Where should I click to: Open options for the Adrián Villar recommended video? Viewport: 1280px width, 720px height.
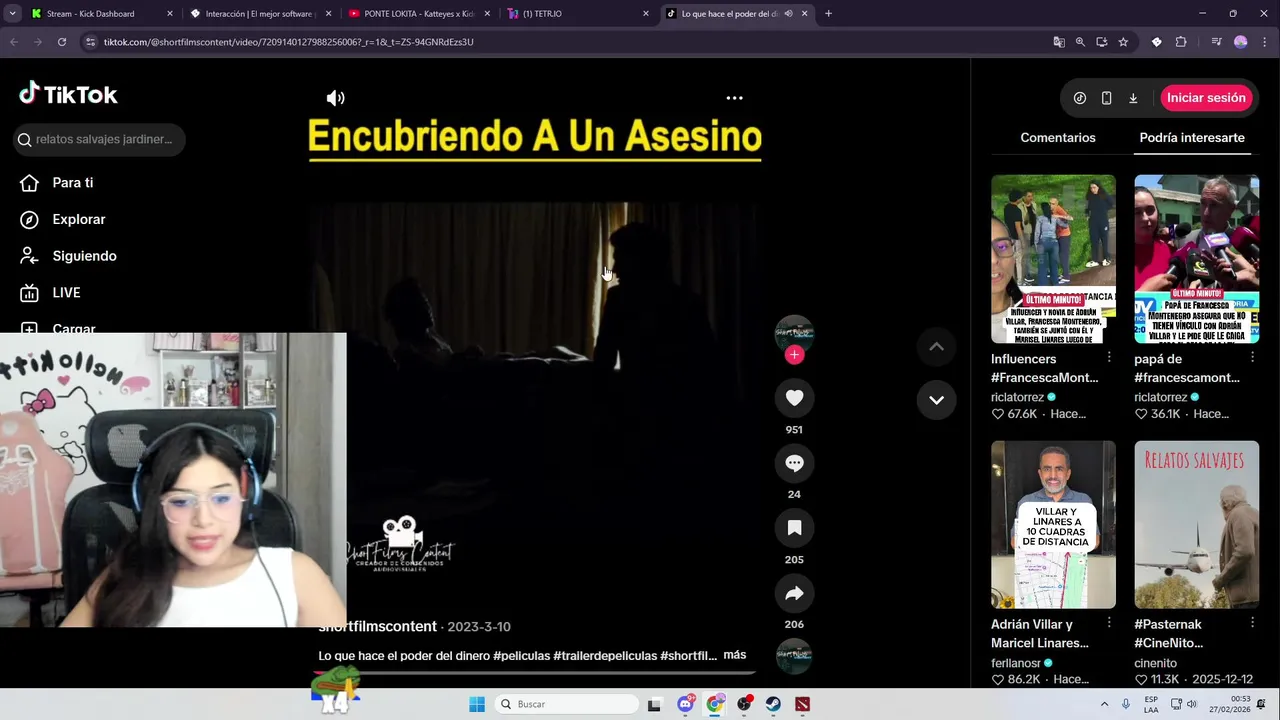coord(1109,623)
